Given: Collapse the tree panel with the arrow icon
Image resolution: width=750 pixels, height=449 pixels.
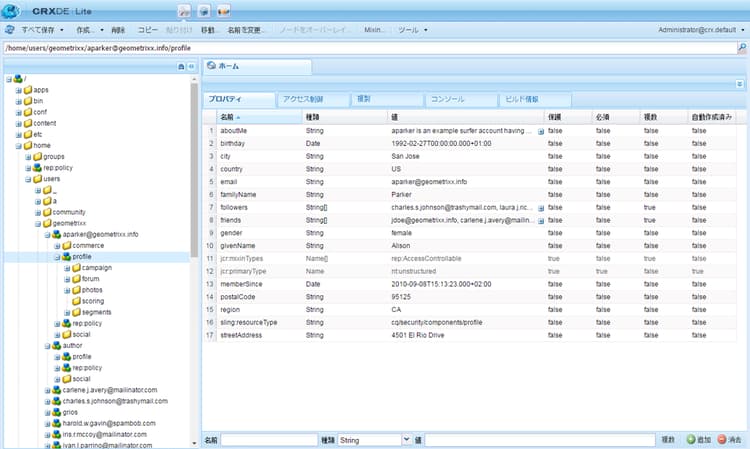Looking at the screenshot, I should 191,66.
